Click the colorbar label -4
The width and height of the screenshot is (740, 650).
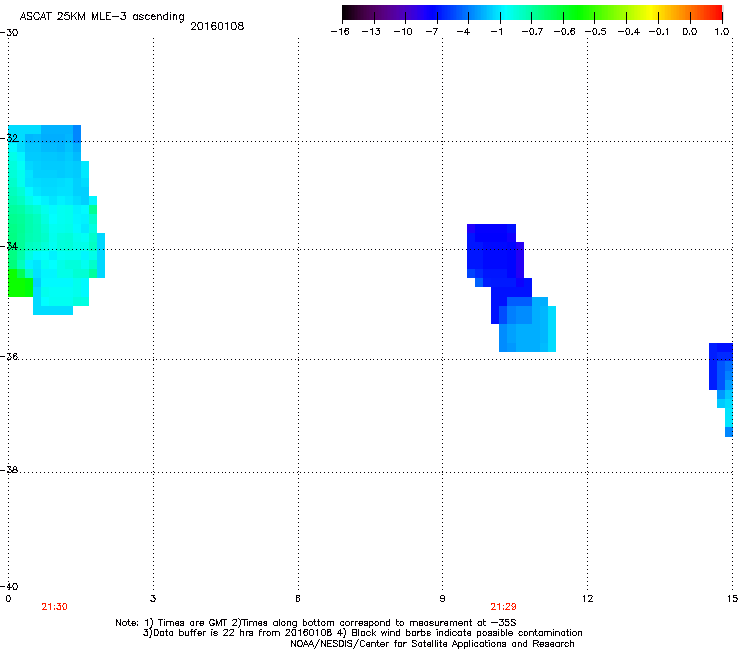coord(463,32)
